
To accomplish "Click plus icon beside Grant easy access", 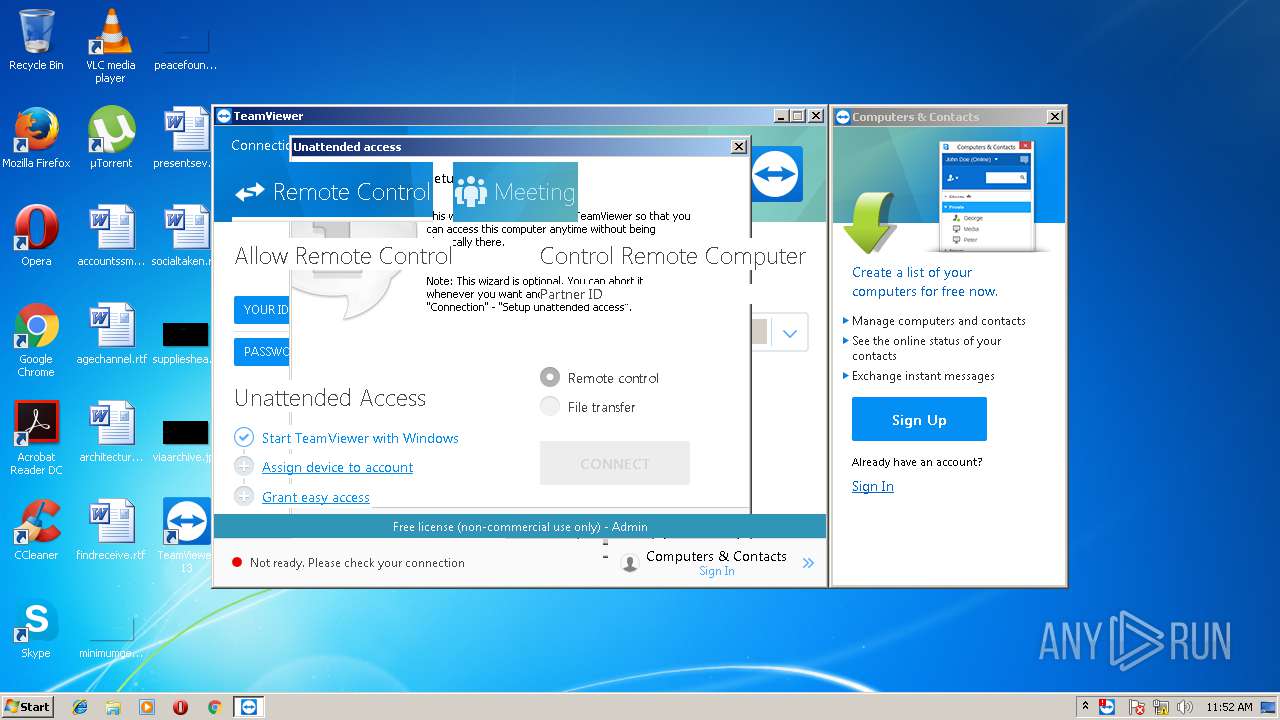I will (244, 496).
